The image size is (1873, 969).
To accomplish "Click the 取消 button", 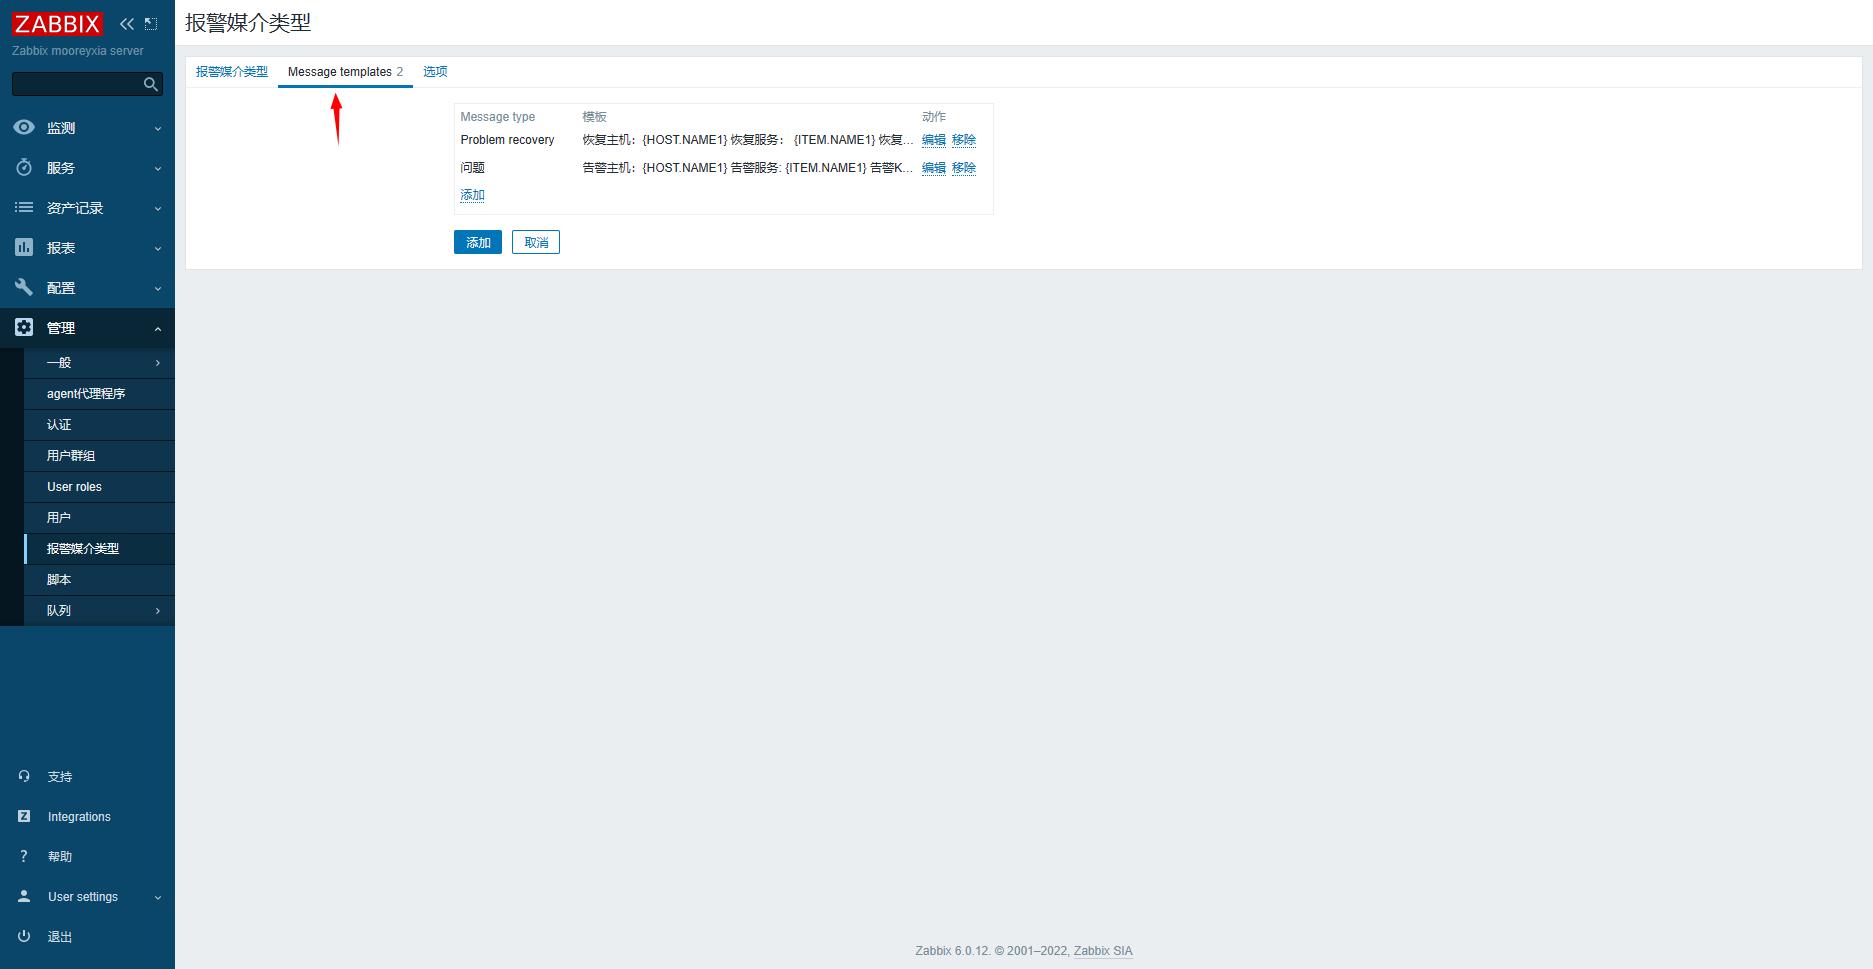I will click(536, 242).
